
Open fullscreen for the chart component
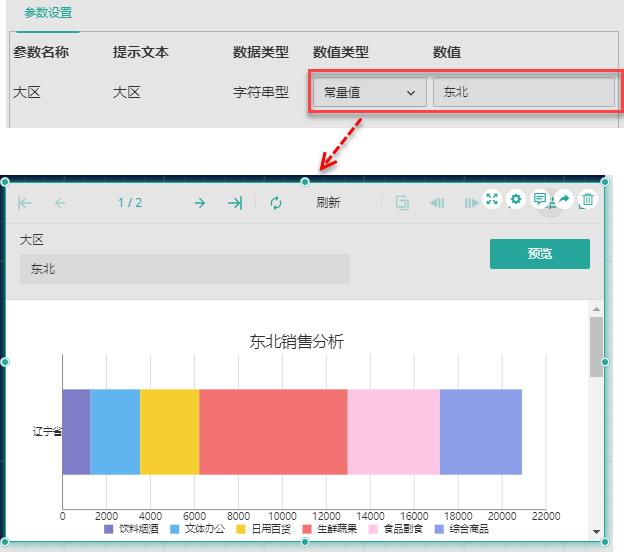tap(492, 199)
